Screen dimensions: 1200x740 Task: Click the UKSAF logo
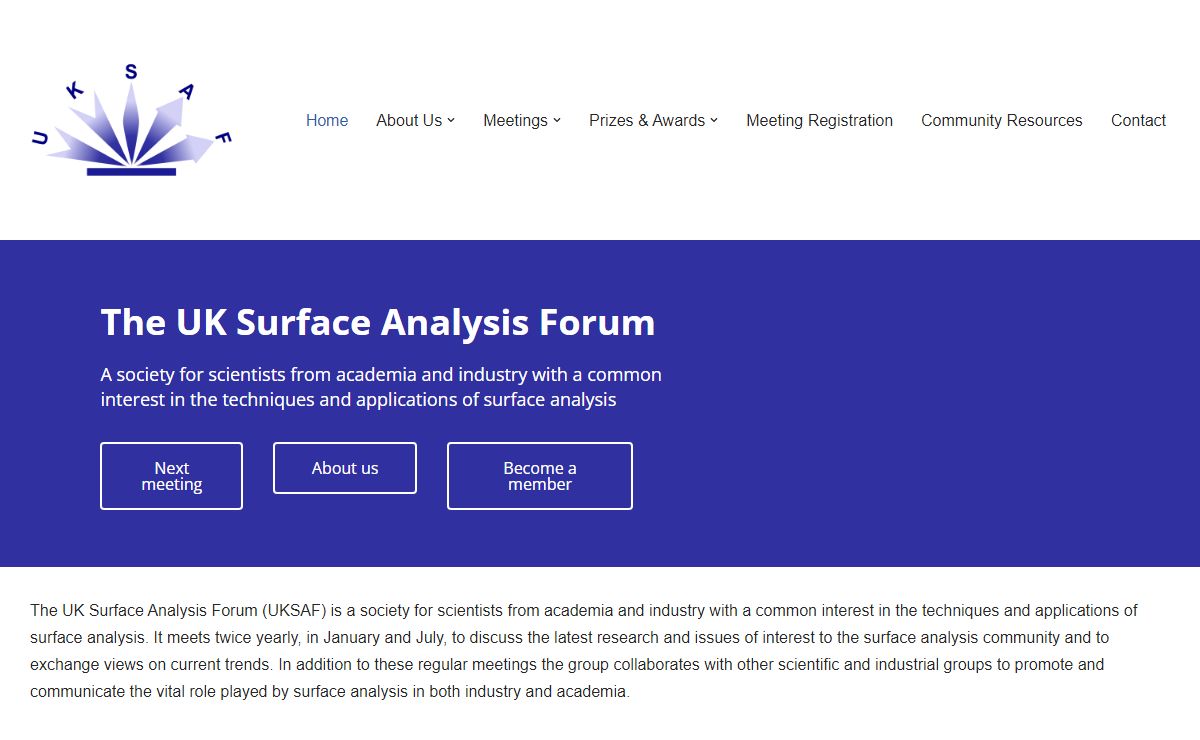coord(131,120)
